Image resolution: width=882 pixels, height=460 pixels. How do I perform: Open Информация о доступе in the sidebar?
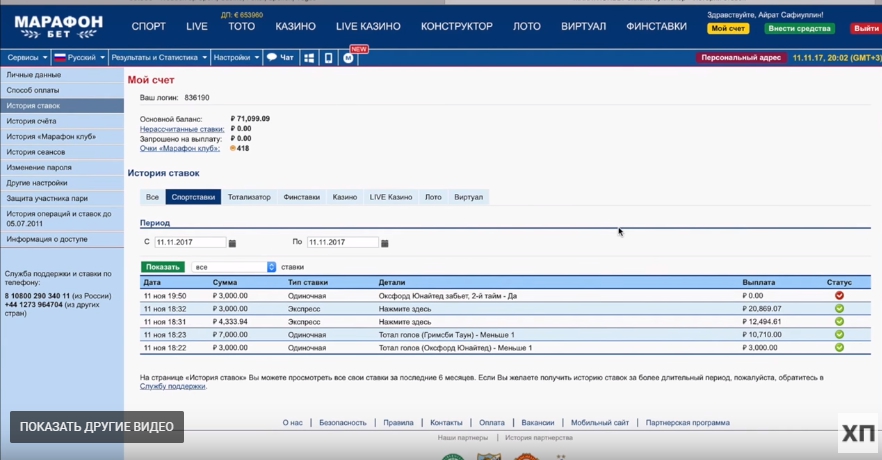(x=62, y=239)
